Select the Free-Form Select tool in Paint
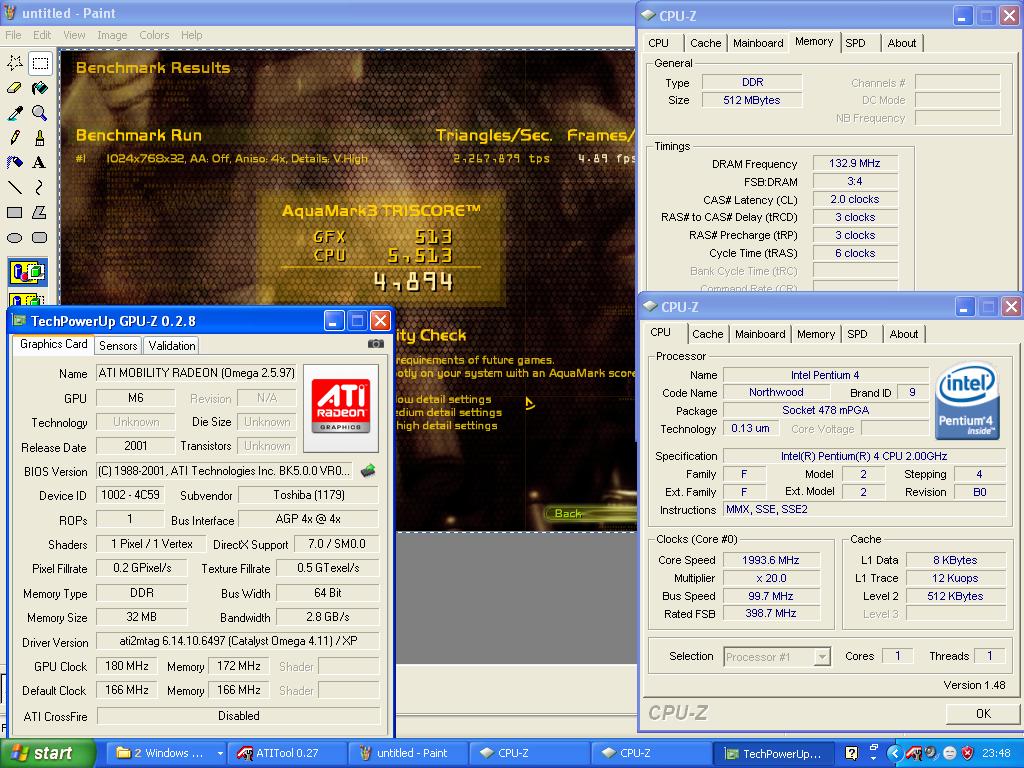This screenshot has width=1024, height=768. (x=14, y=63)
